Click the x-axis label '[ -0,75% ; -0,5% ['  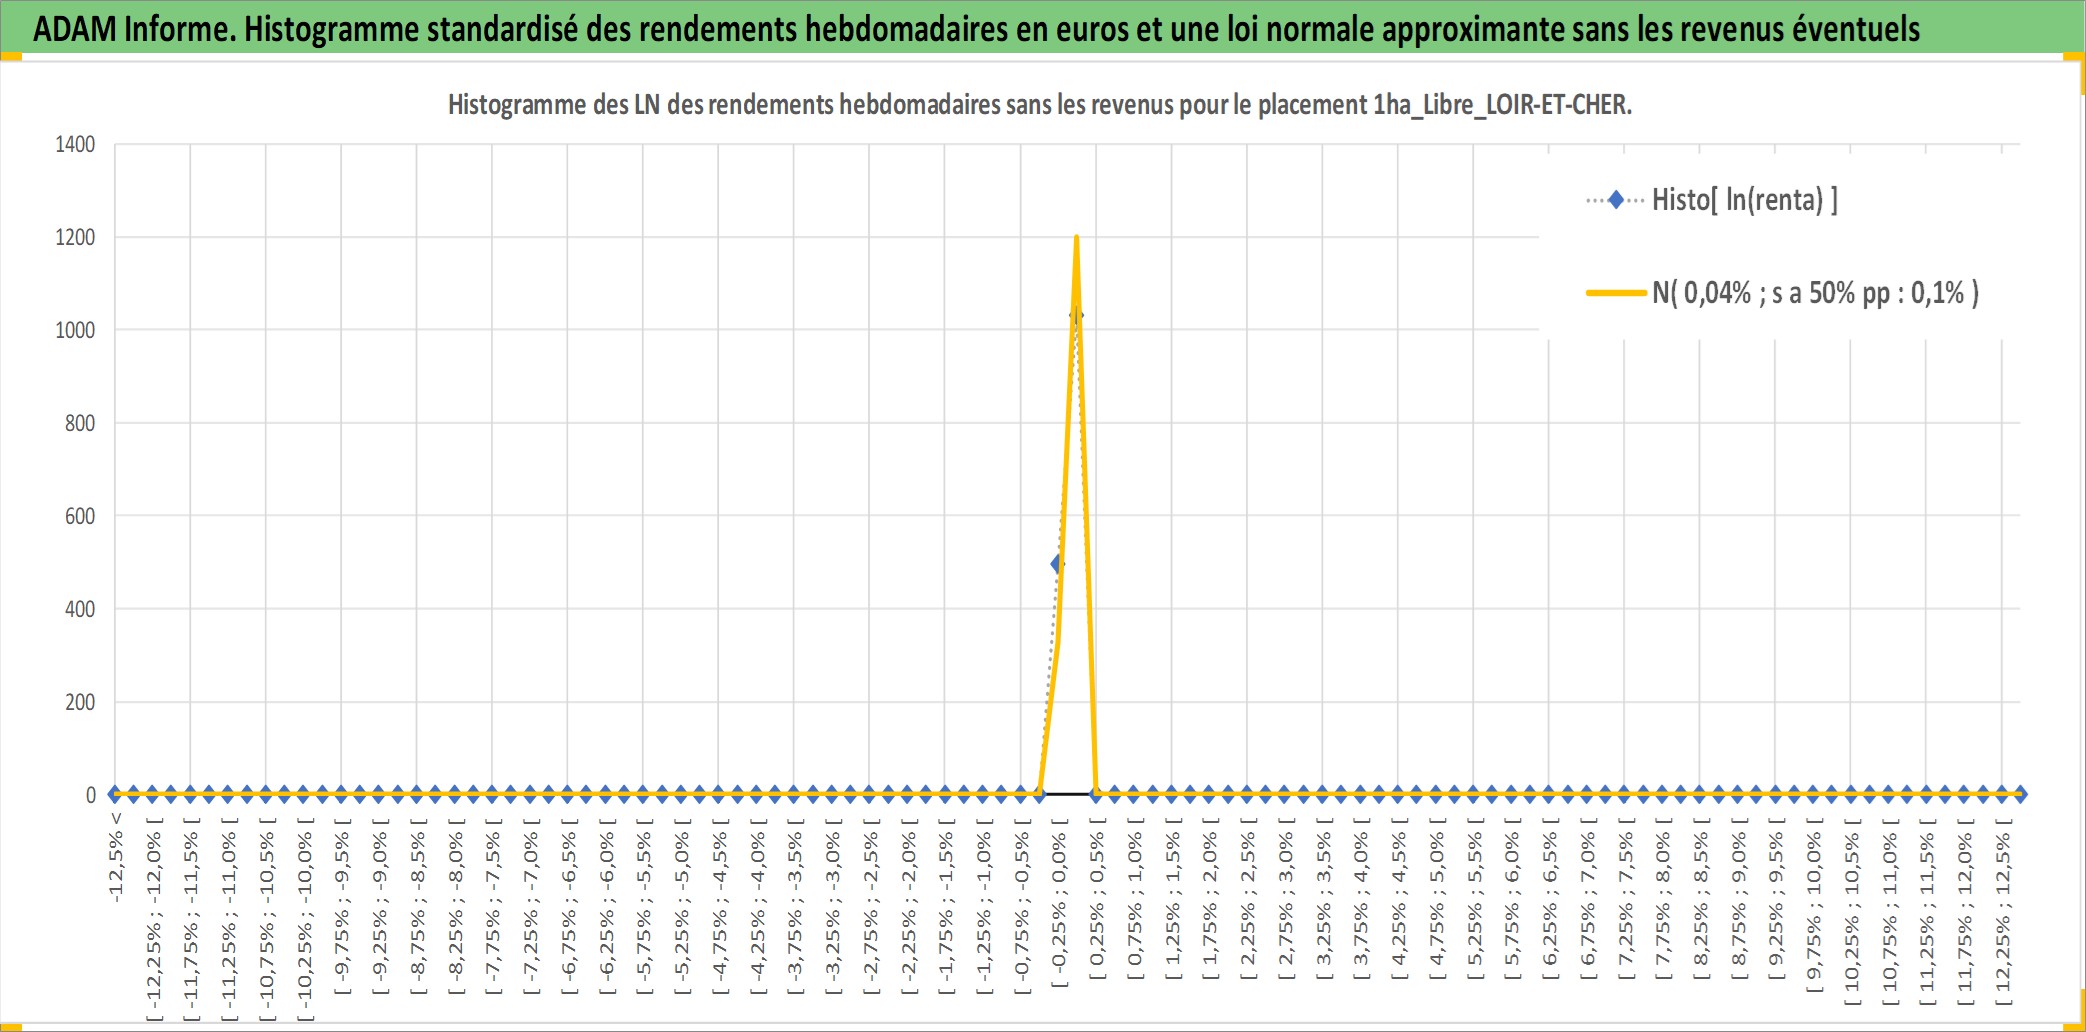(1022, 907)
